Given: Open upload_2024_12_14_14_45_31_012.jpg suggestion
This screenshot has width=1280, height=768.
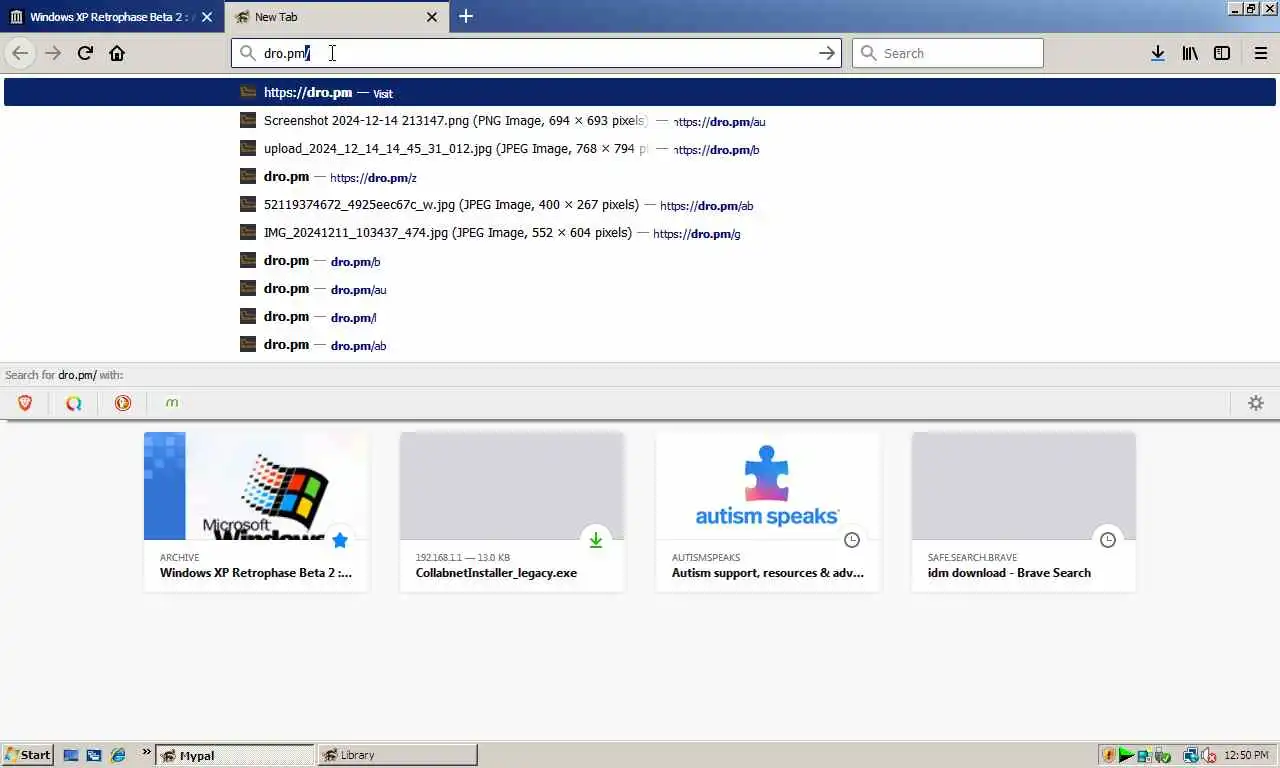Looking at the screenshot, I should [640, 149].
